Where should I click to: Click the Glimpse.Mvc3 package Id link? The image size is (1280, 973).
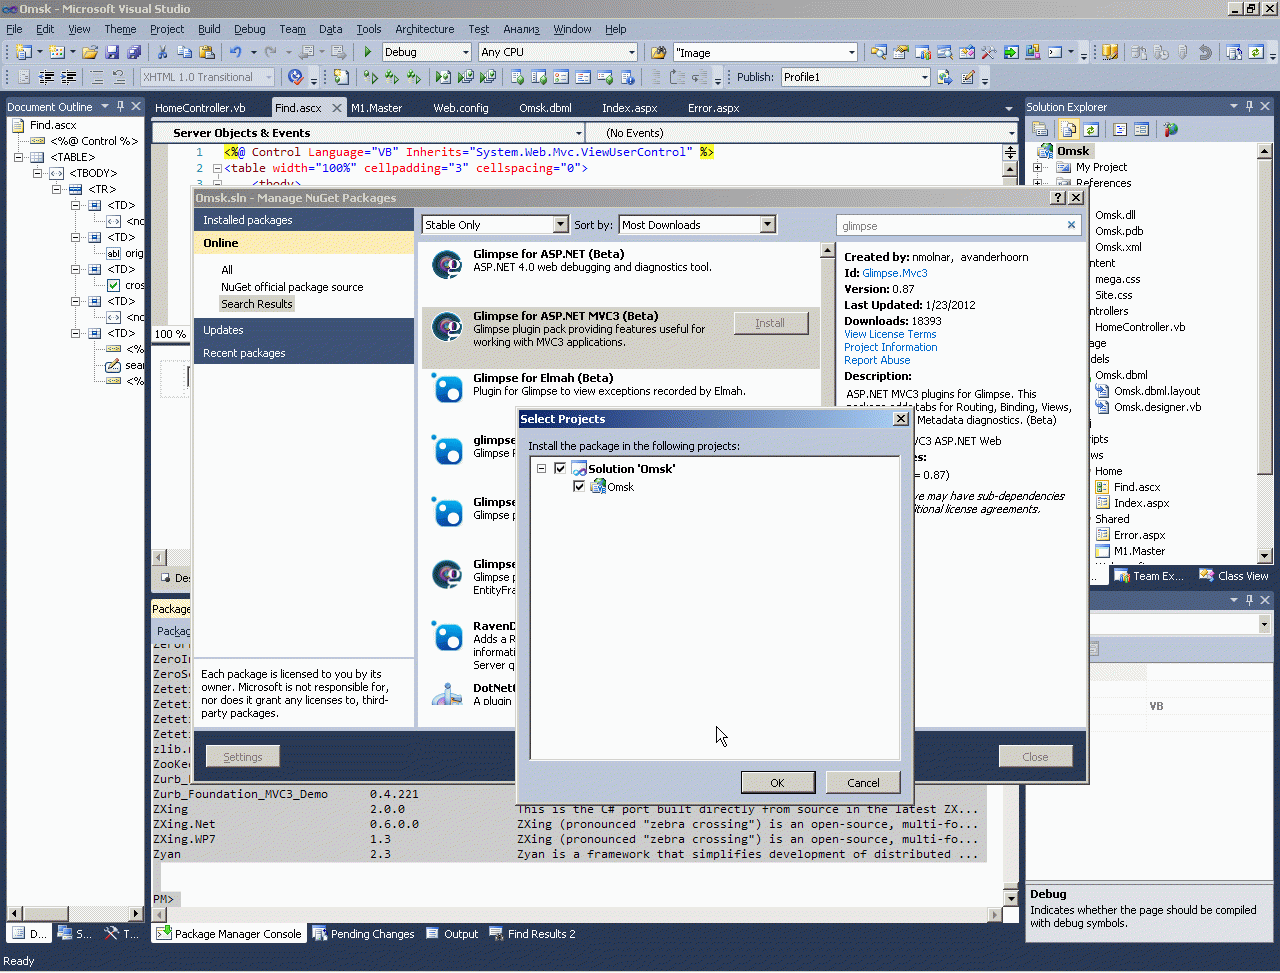(895, 273)
